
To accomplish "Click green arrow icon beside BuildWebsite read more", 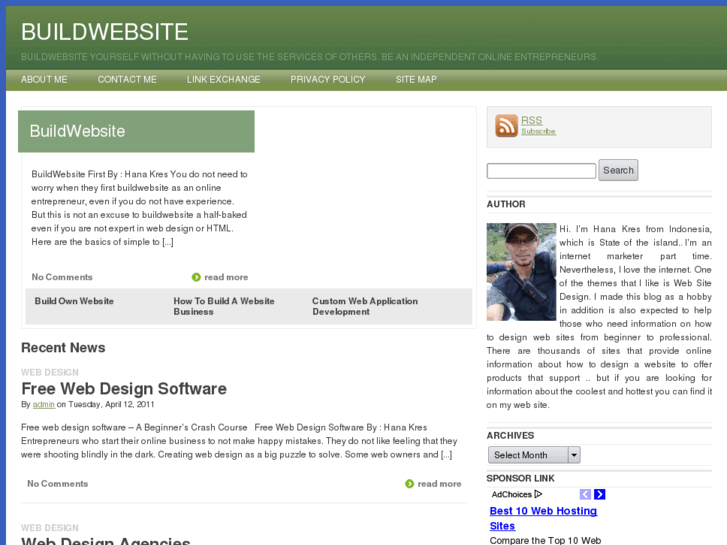I will coord(196,277).
